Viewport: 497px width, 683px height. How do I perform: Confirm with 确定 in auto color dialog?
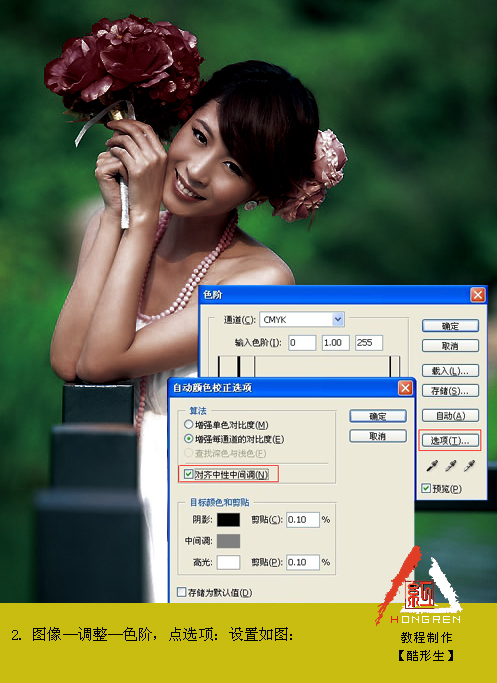point(378,416)
